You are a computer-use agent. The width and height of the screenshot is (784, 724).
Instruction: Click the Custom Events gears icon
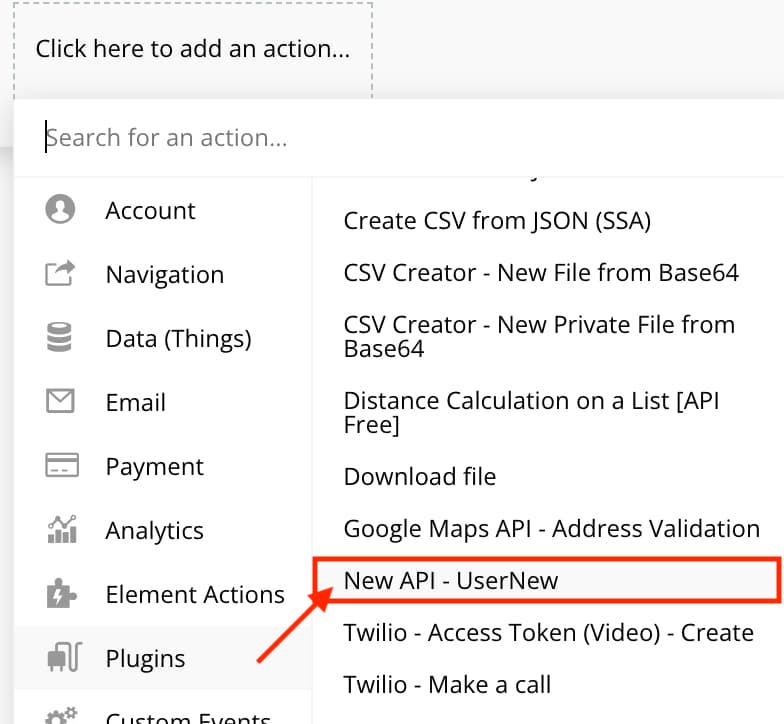click(x=61, y=716)
